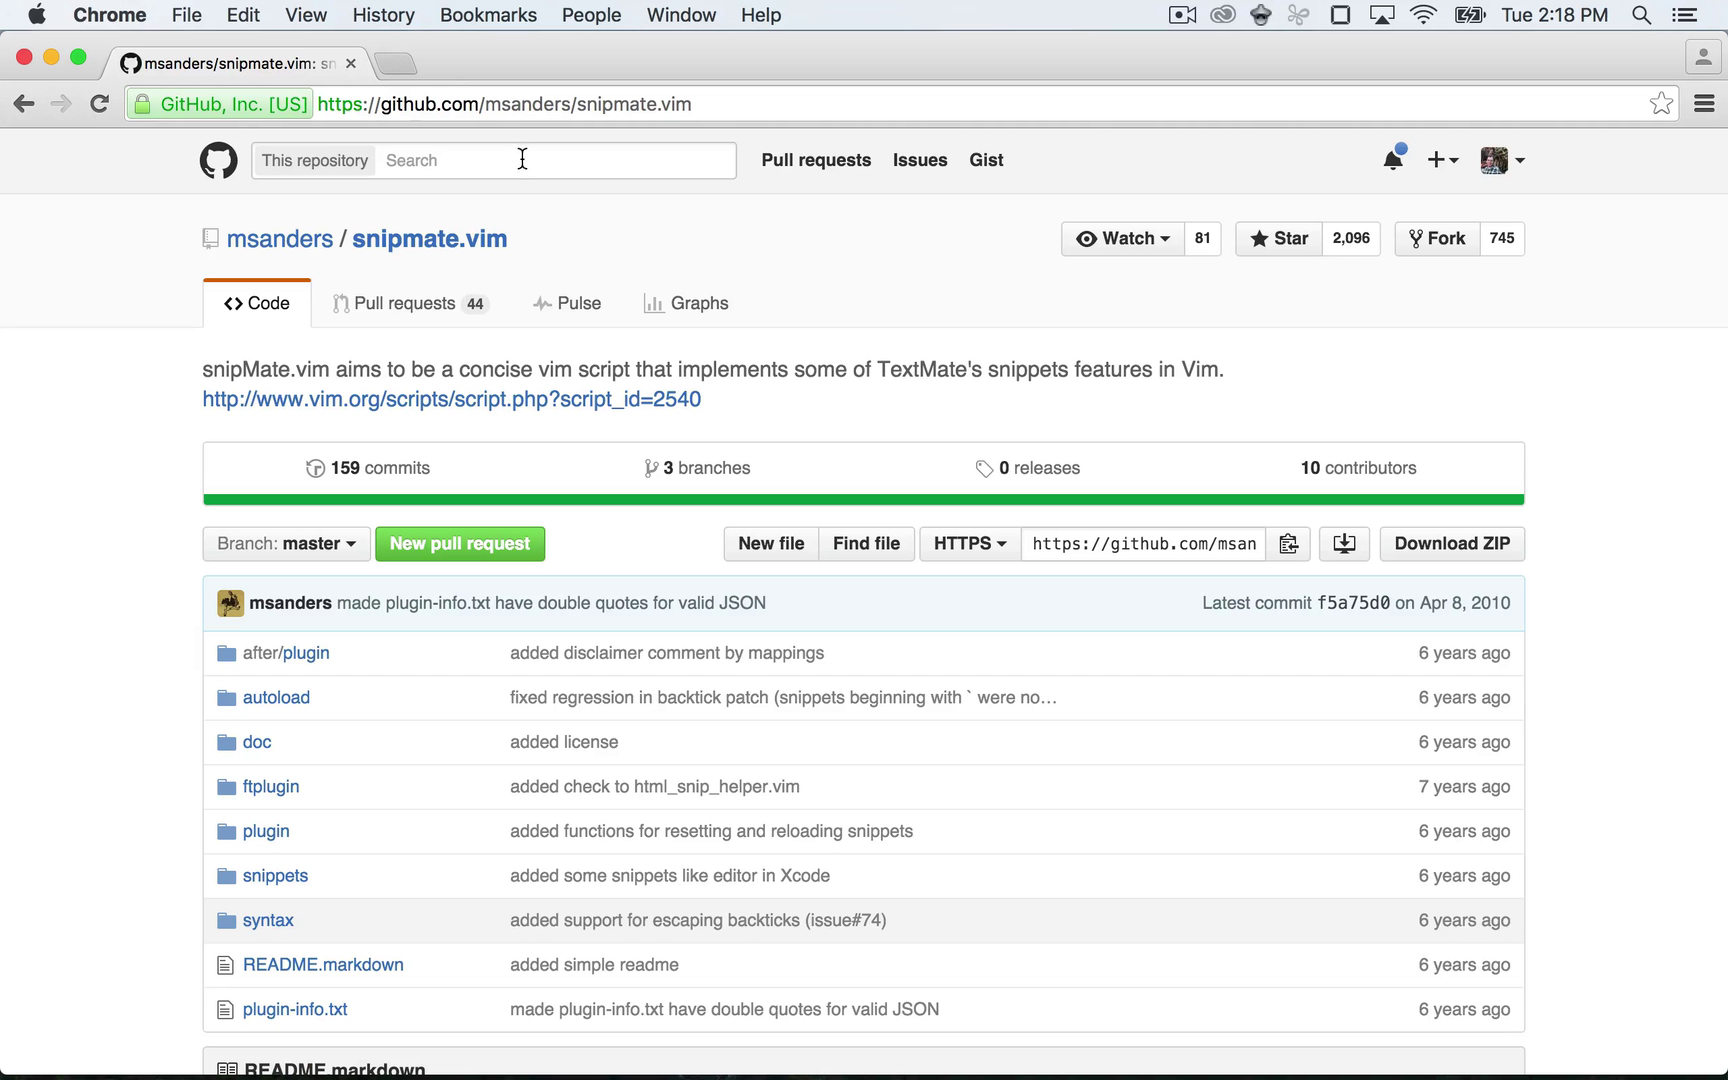
Task: Click the 745 forks count
Action: click(1501, 238)
